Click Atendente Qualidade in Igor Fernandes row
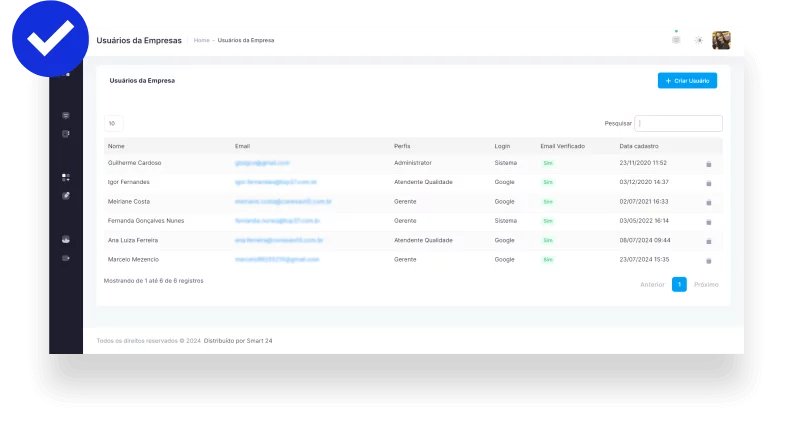The image size is (794, 437). click(423, 182)
